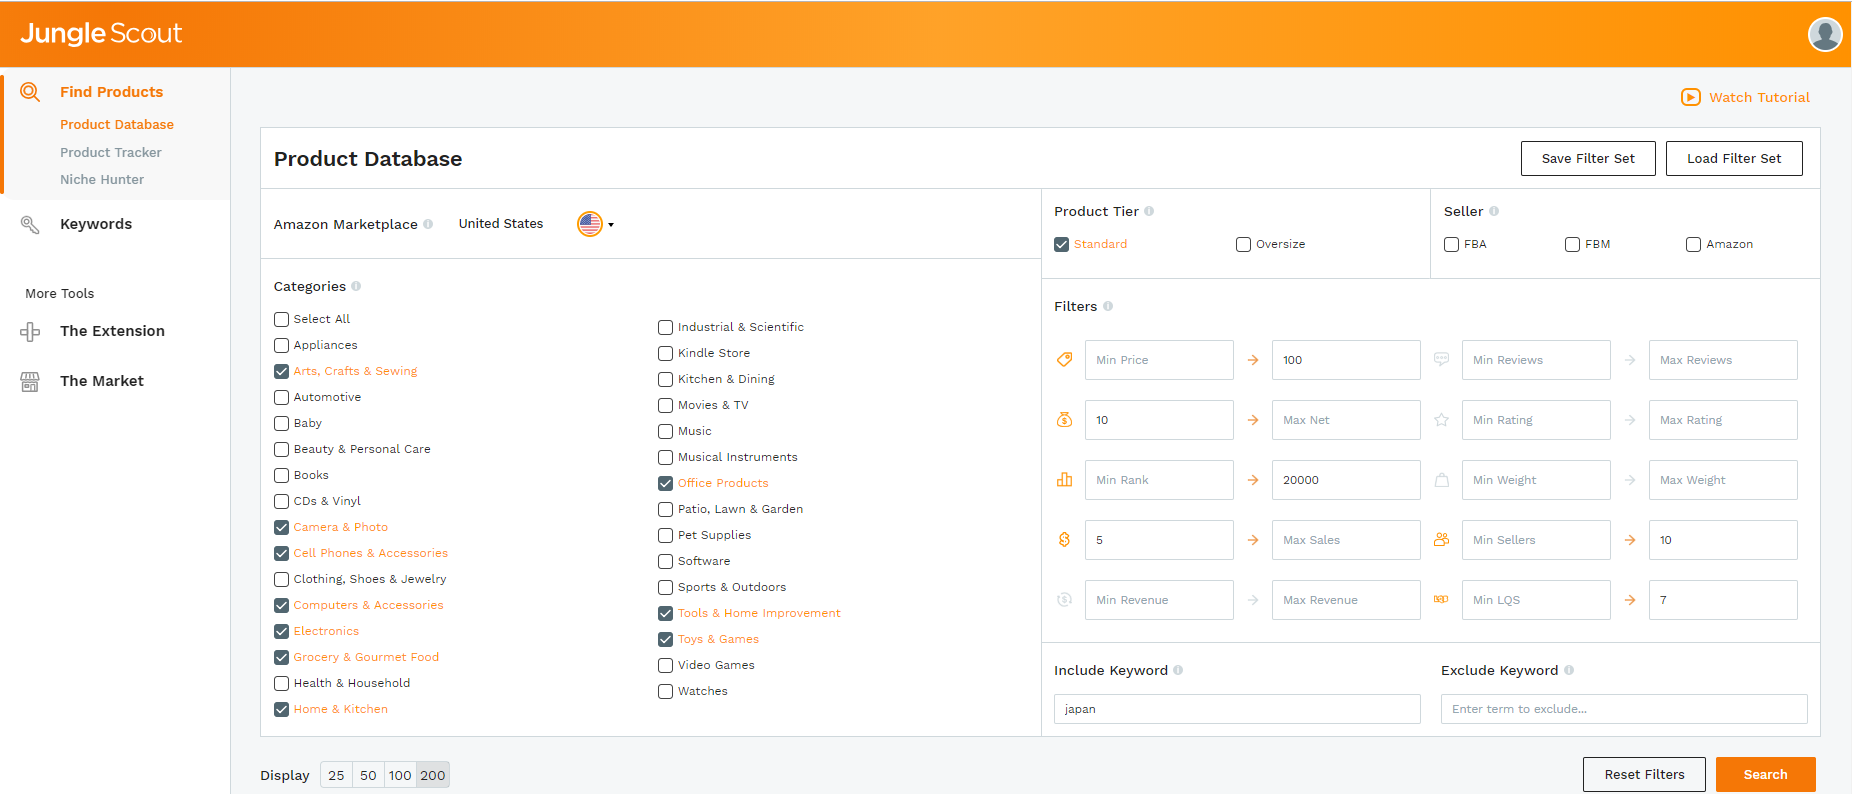The height and width of the screenshot is (794, 1852).
Task: Open Product Tracker in the sidebar
Action: point(111,152)
